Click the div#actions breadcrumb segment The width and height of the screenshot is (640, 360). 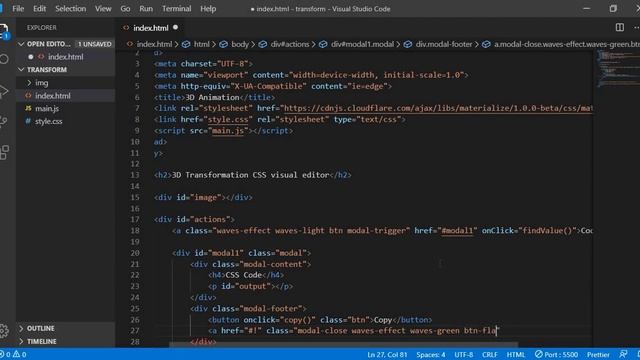289,44
